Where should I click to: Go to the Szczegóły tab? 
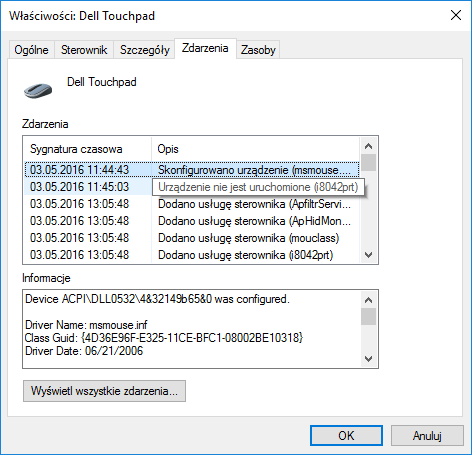(x=145, y=50)
